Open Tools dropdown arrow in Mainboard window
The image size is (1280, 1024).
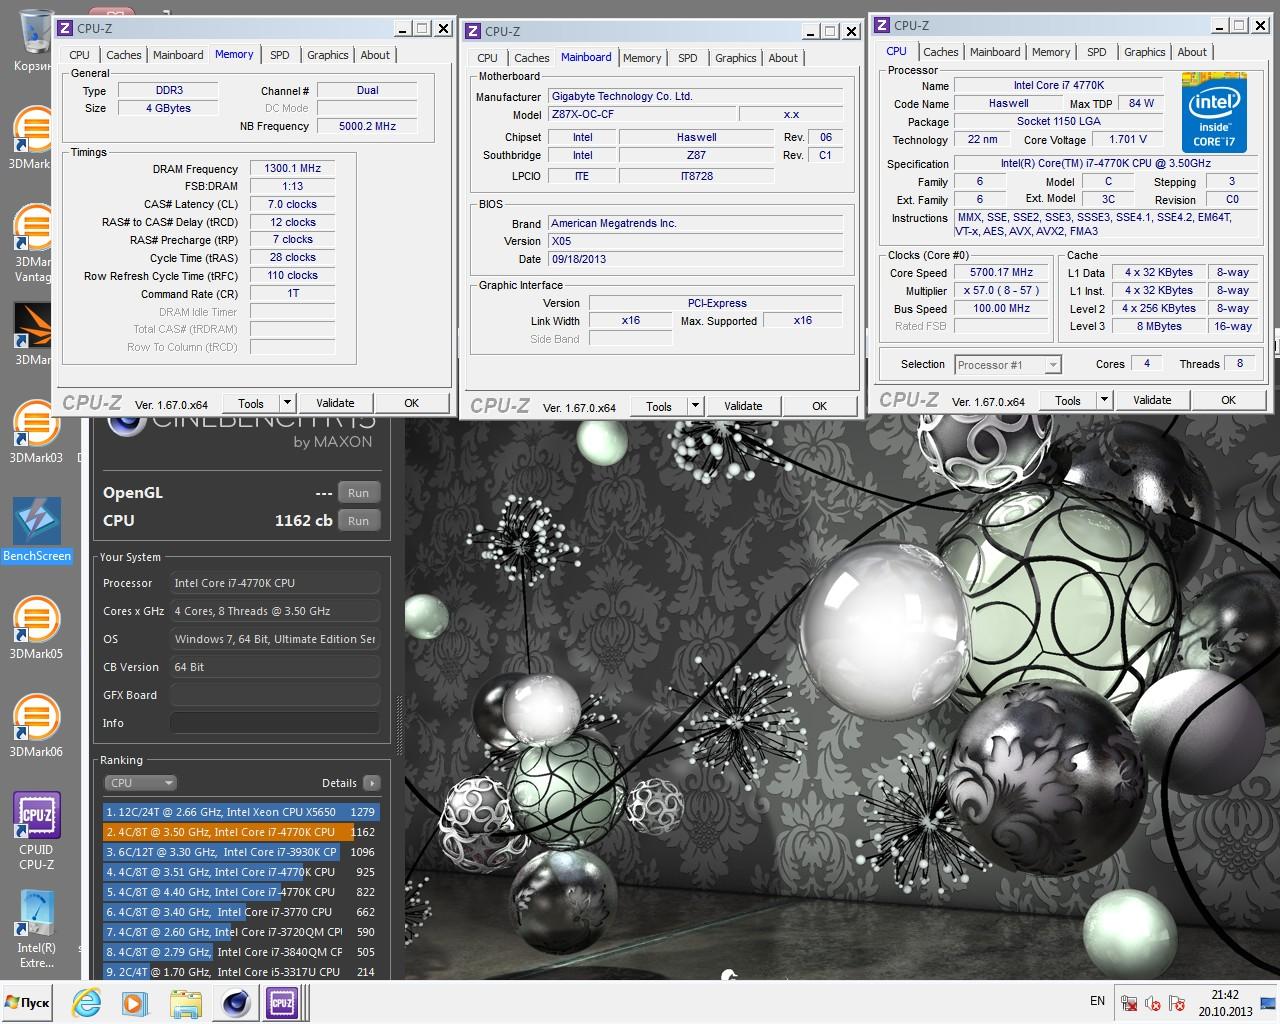click(x=695, y=406)
